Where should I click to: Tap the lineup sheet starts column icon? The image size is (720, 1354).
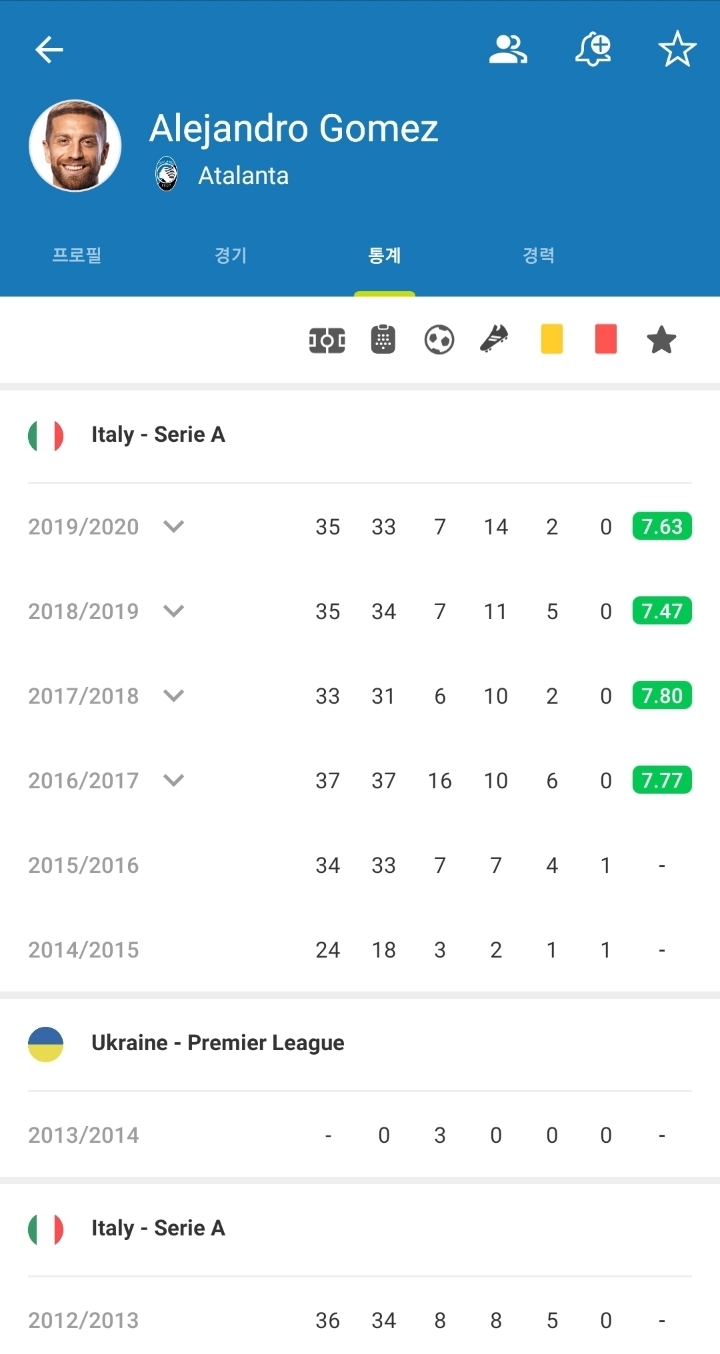click(x=383, y=340)
